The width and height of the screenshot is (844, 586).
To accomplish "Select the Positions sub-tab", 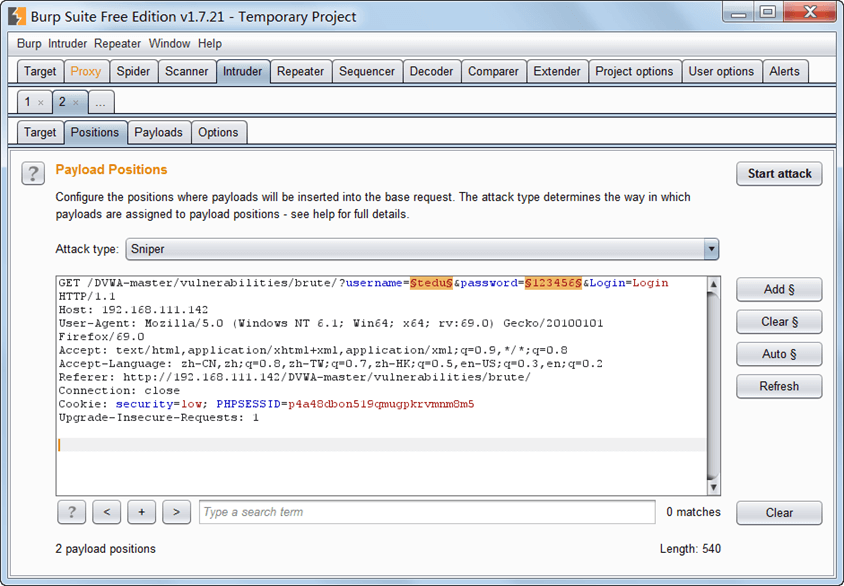I will (95, 132).
